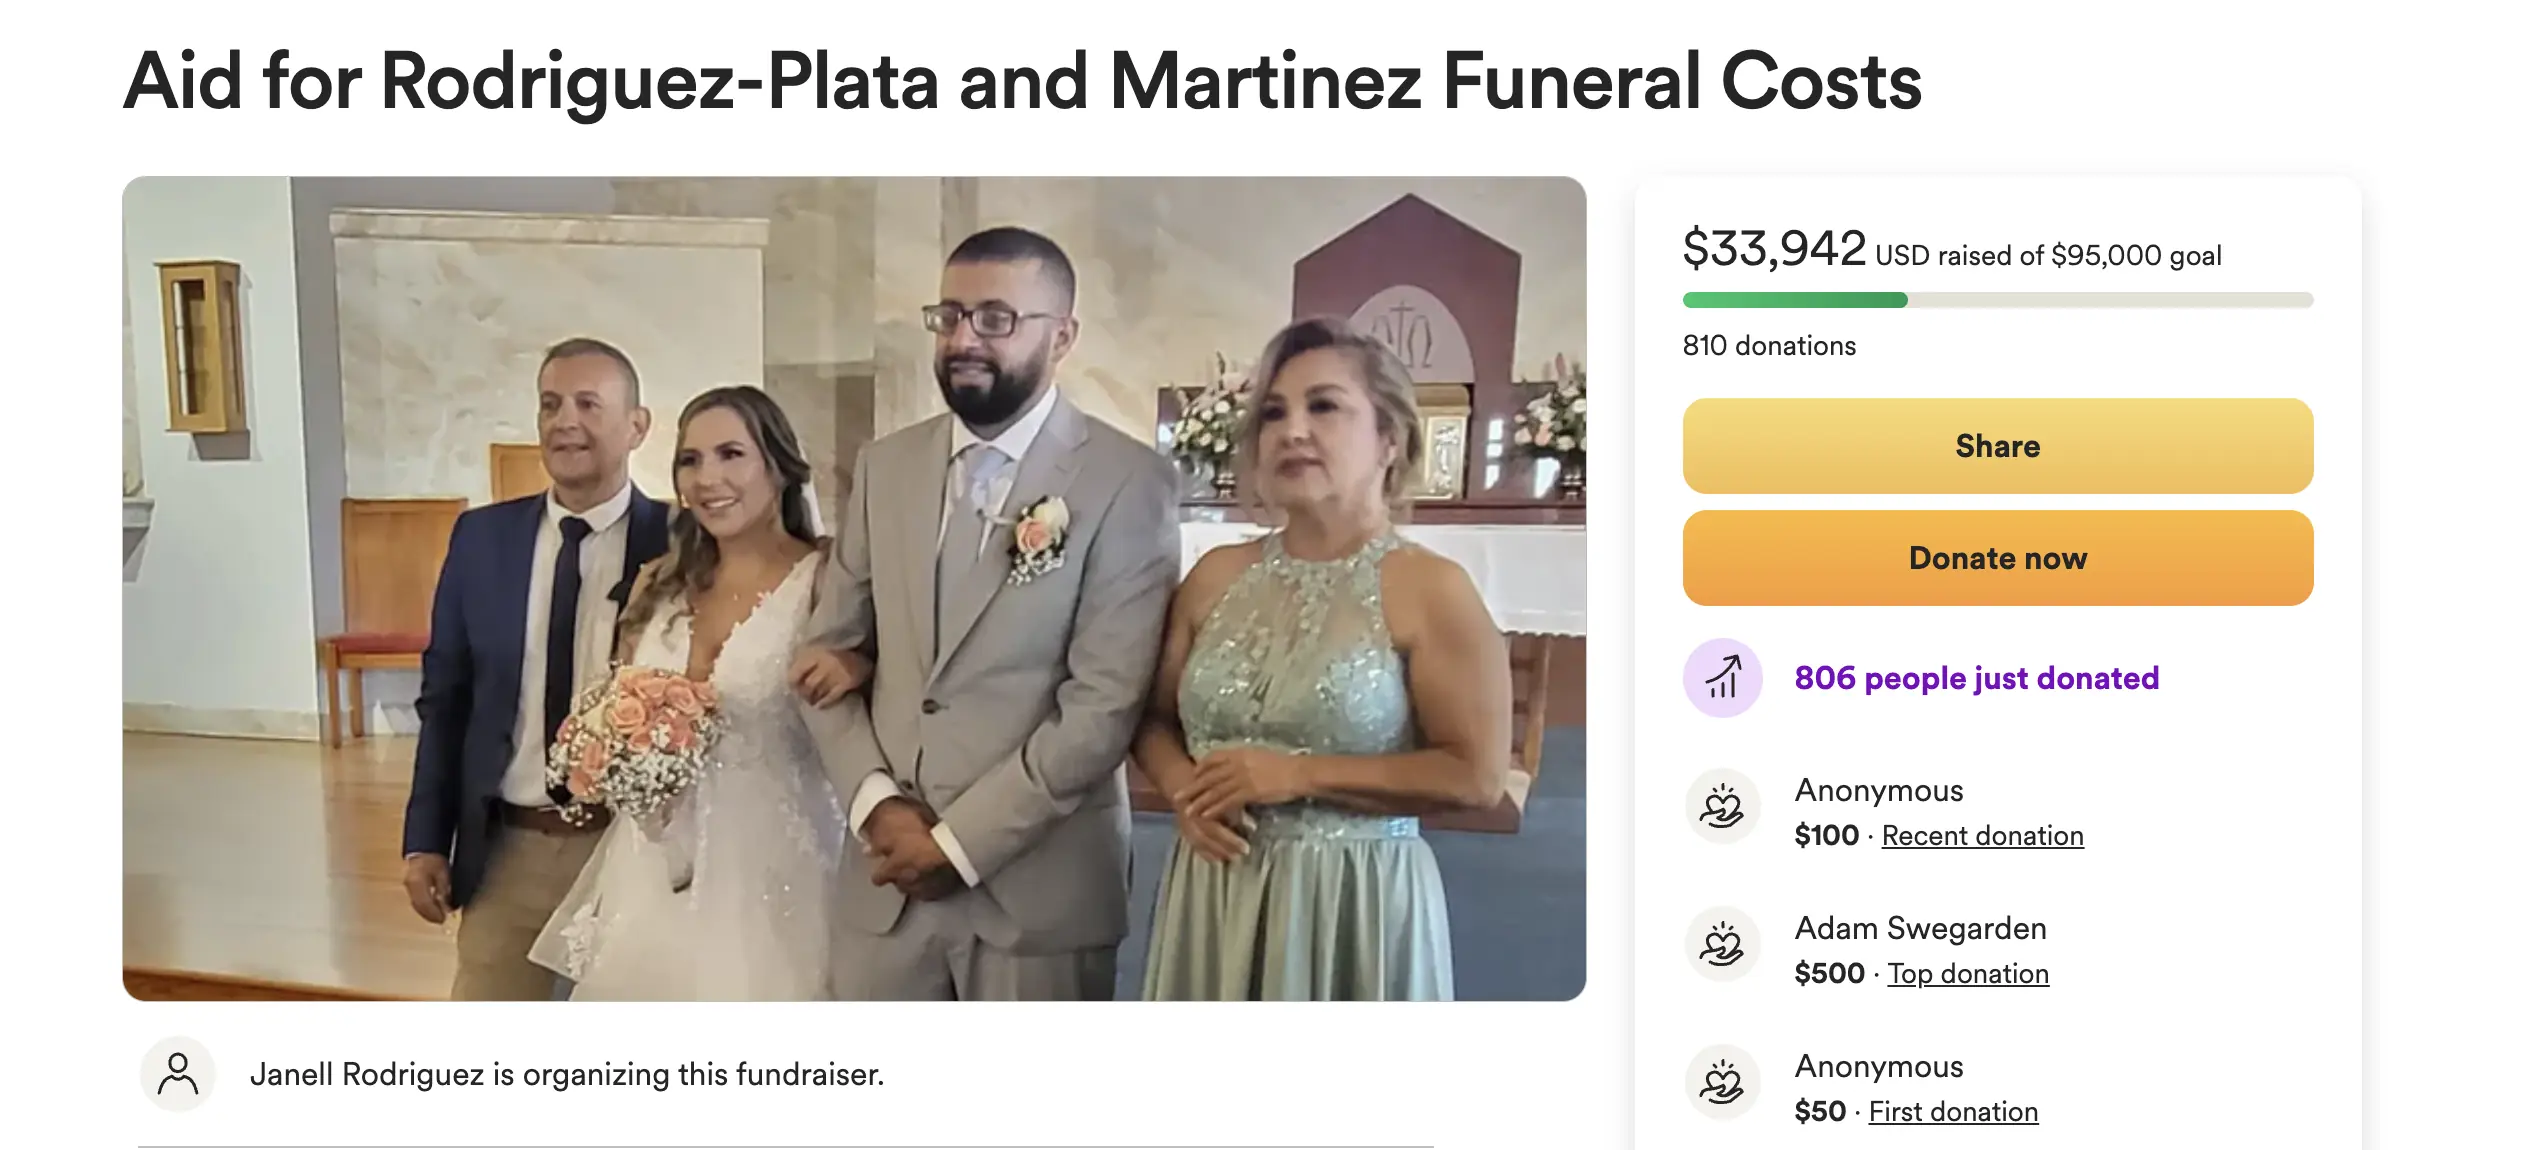The width and height of the screenshot is (2538, 1150).
Task: Click the heart-hands icon beside the $50 donation
Action: click(1723, 1083)
